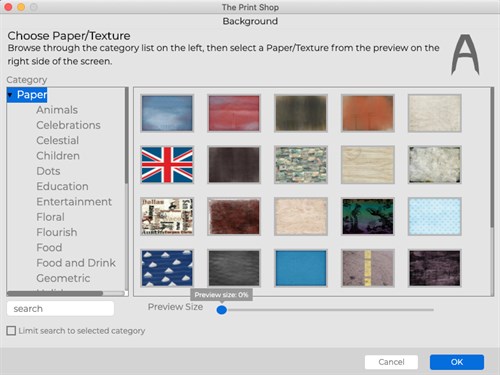Pick the light blue polka dot paper

pyautogui.click(x=435, y=216)
